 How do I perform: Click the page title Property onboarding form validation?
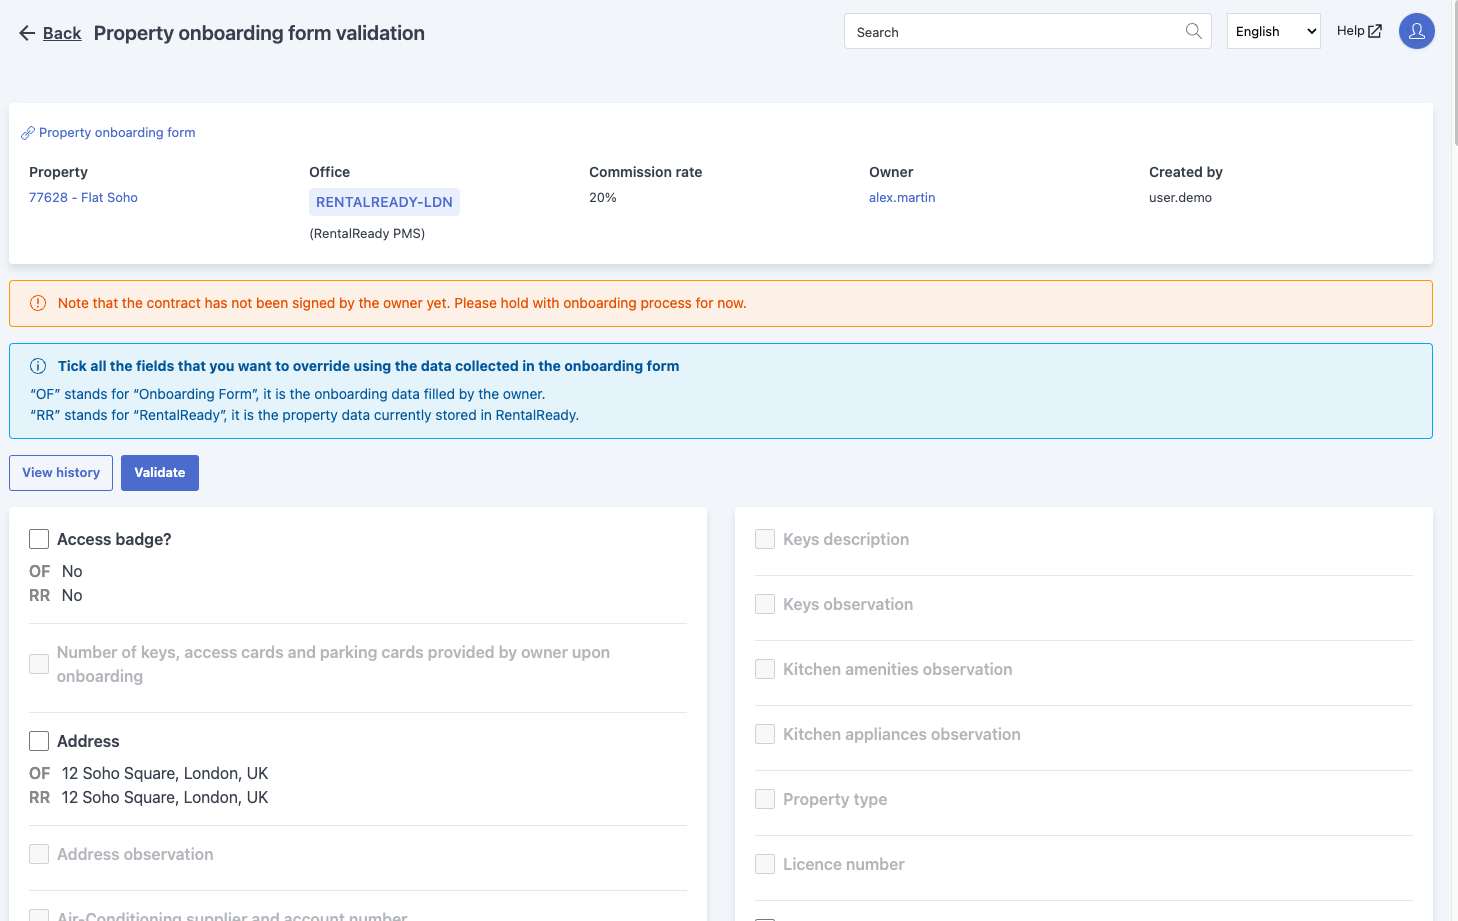tap(259, 33)
